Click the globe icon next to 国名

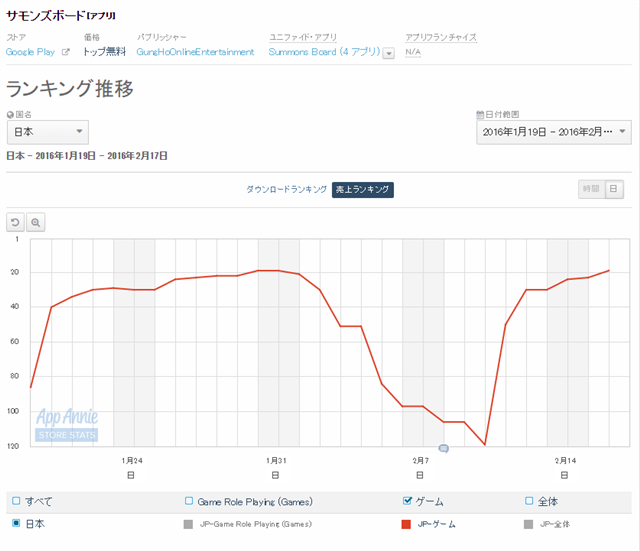pos(10,115)
